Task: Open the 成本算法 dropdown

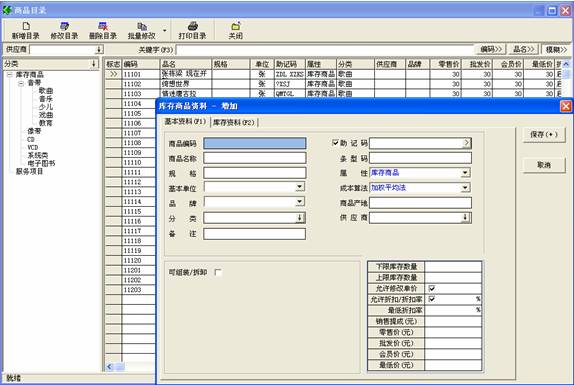Action: tap(465, 188)
